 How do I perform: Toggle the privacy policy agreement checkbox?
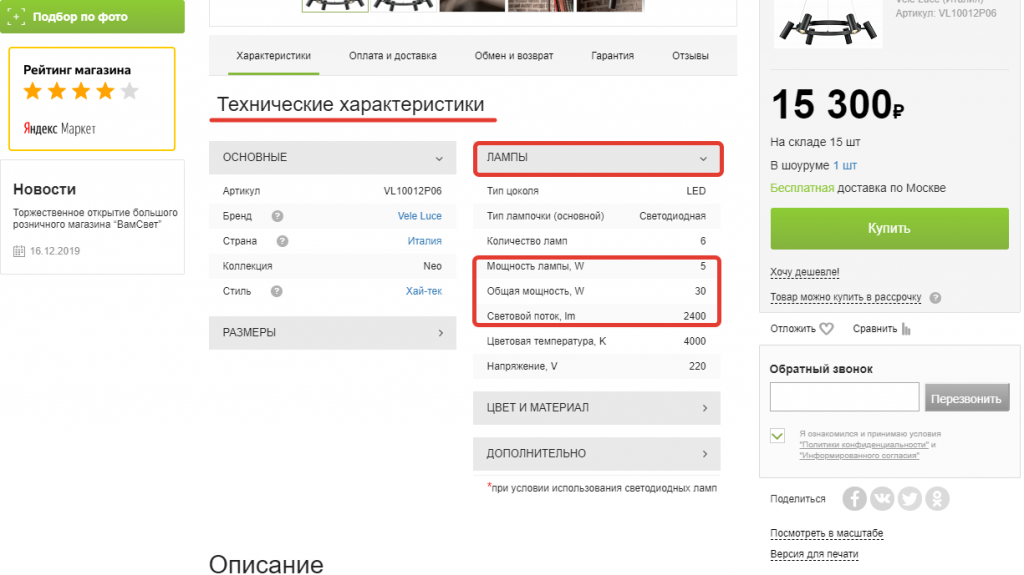[x=778, y=435]
